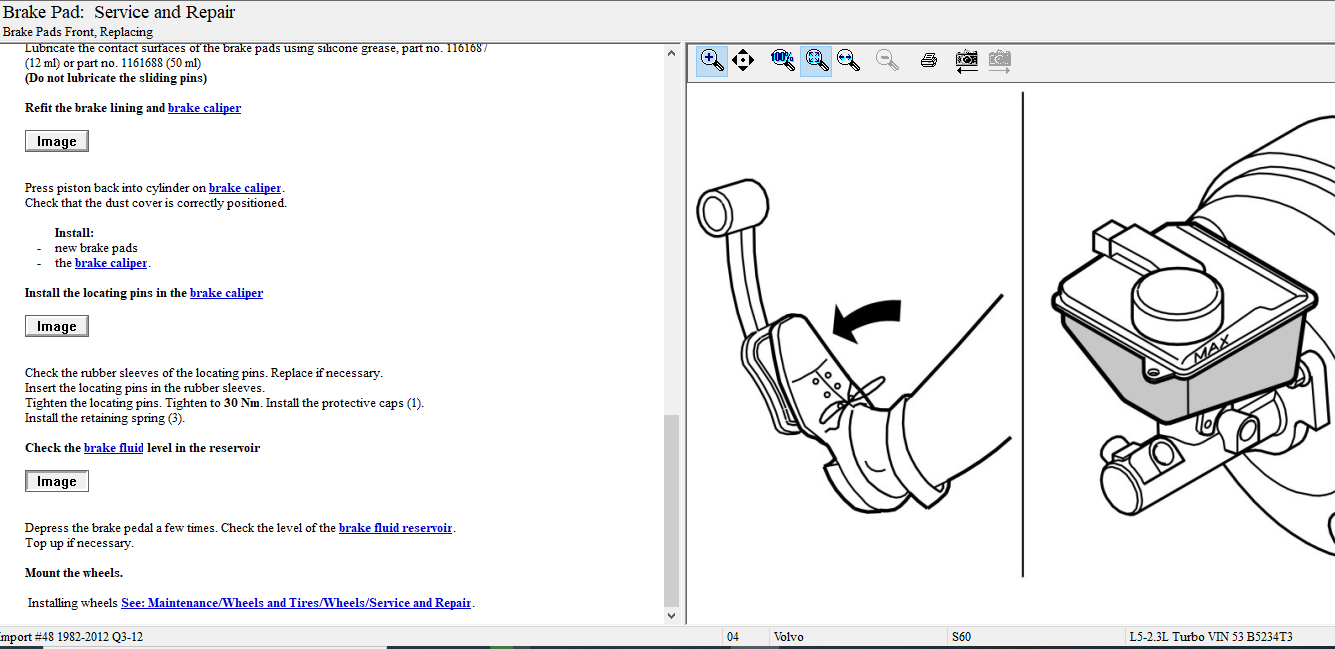Go to next image camera icon
Image resolution: width=1335 pixels, height=649 pixels.
click(x=1000, y=61)
